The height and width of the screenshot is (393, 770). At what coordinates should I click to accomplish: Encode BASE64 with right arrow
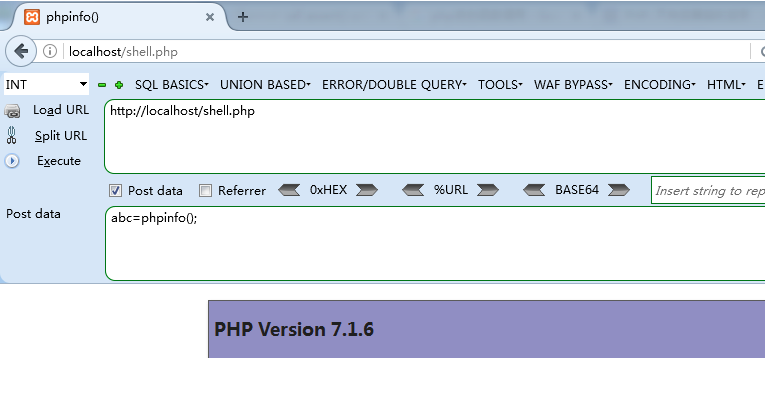coord(619,190)
